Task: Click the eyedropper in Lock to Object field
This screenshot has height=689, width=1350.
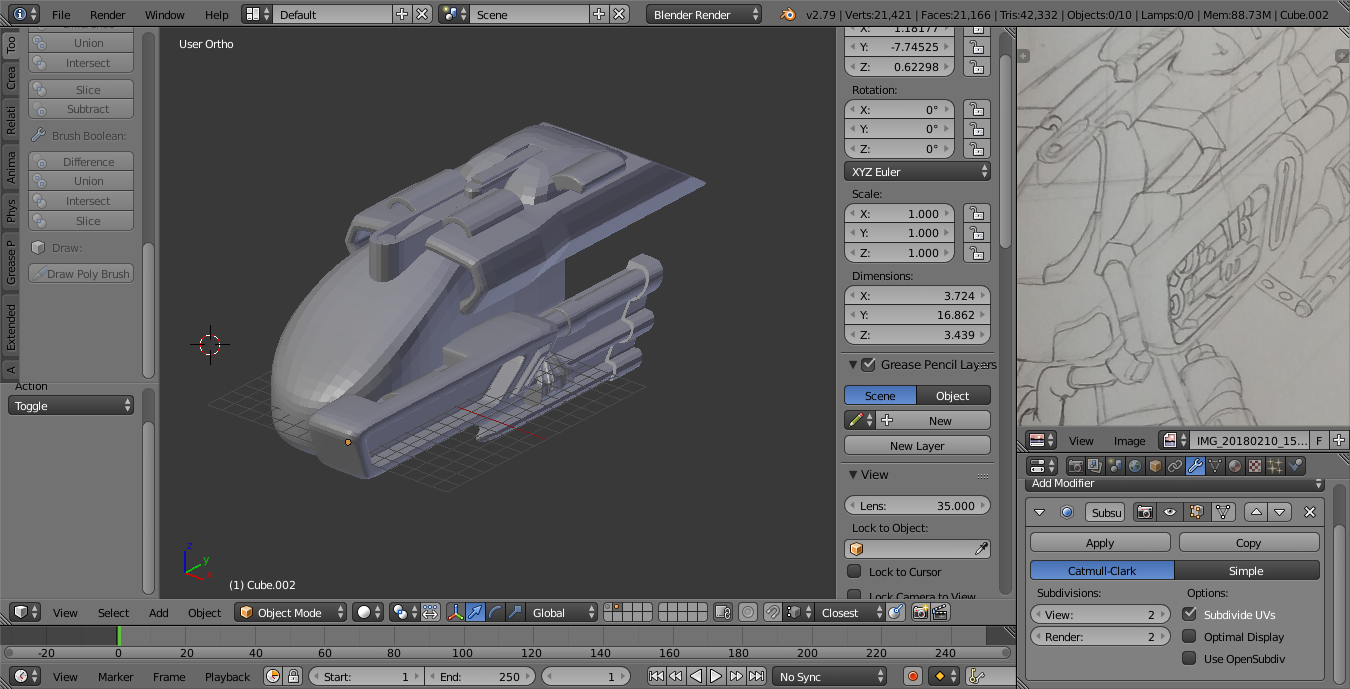Action: coord(982,549)
